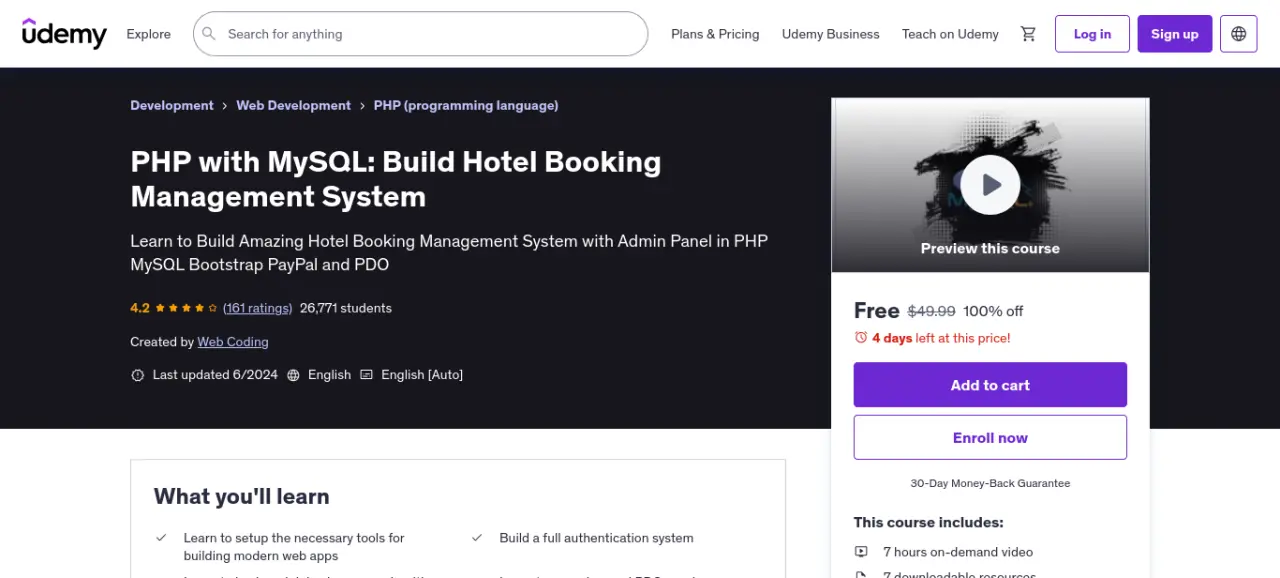Click the course title heading
Viewport: 1280px width, 578px height.
tap(396, 179)
